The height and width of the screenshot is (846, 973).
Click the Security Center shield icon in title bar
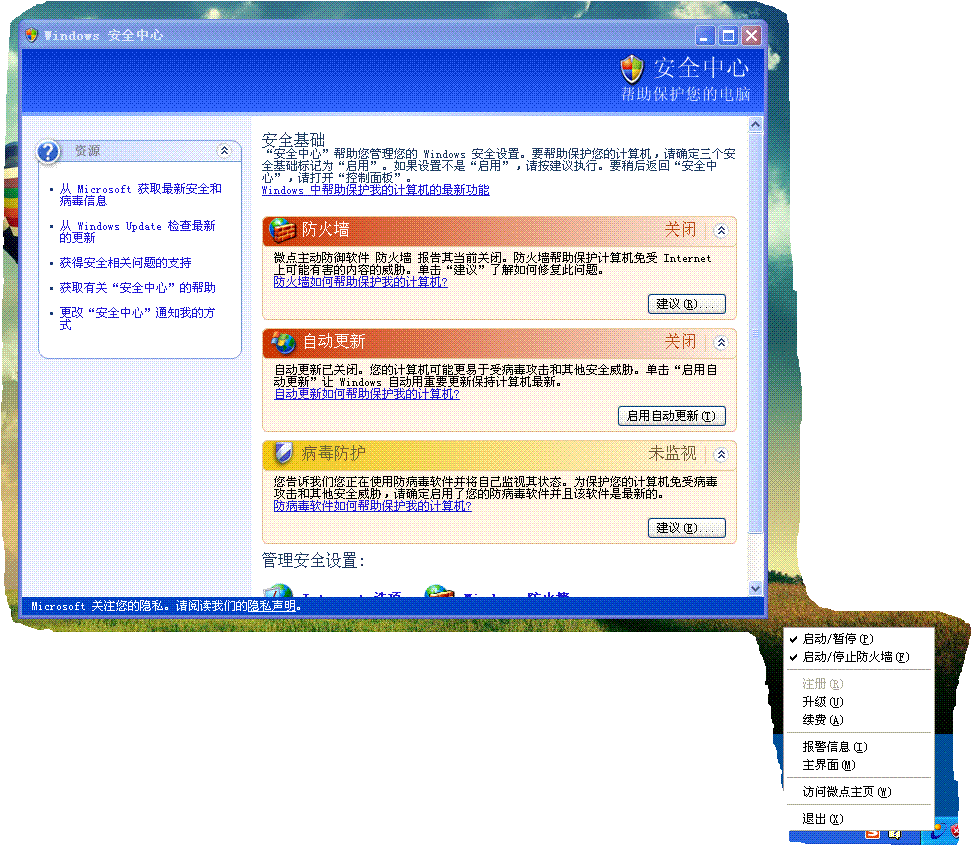click(32, 35)
